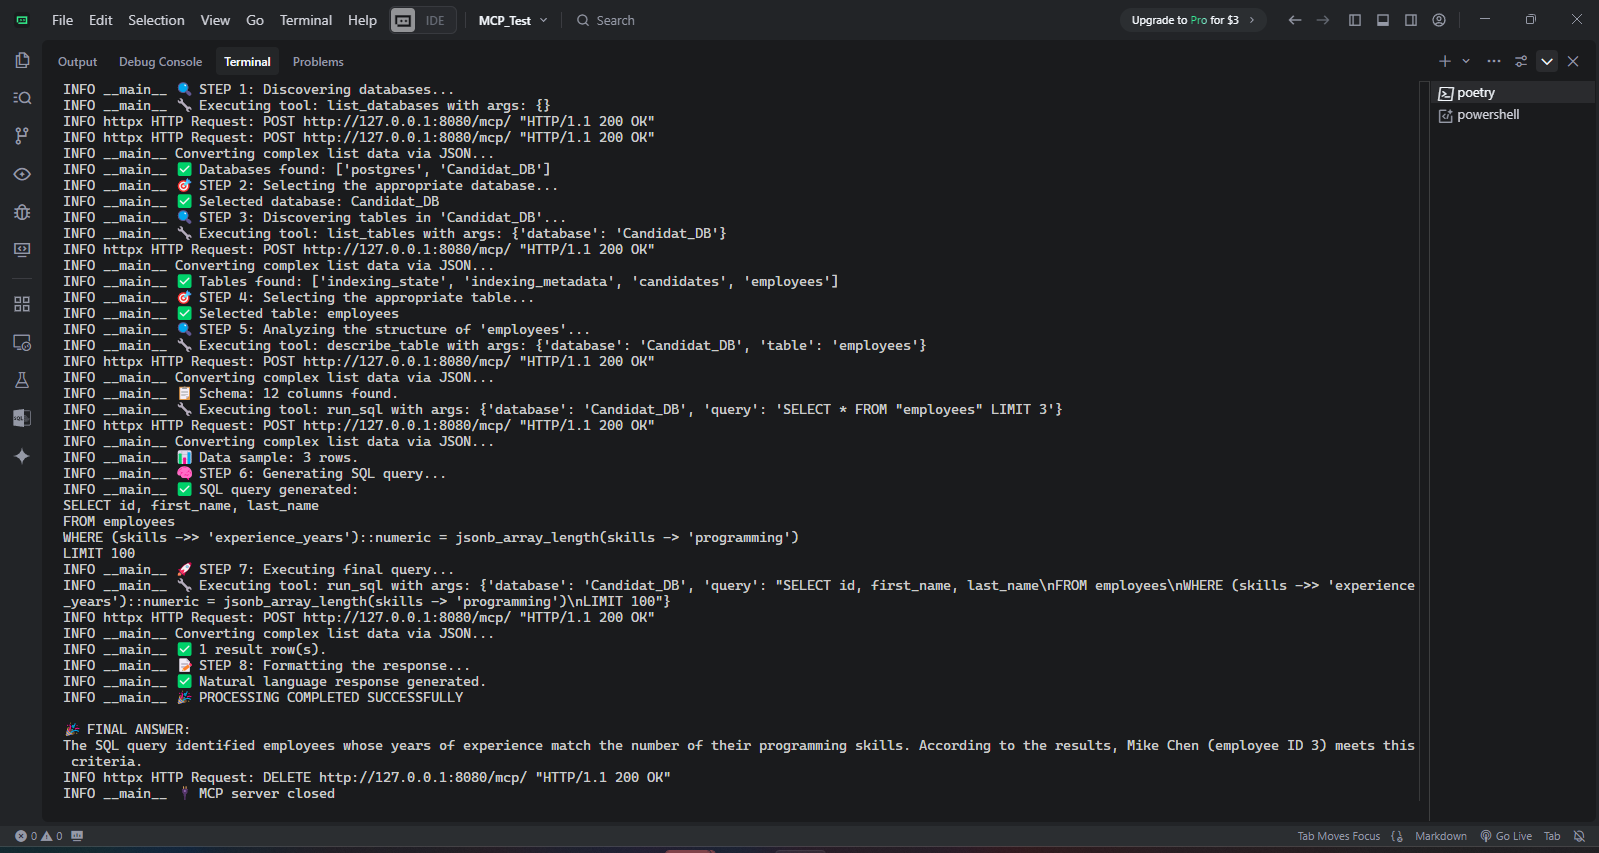Open new terminal profile dropdown arrow
Screen dimensions: 1599x853
click(x=1466, y=61)
